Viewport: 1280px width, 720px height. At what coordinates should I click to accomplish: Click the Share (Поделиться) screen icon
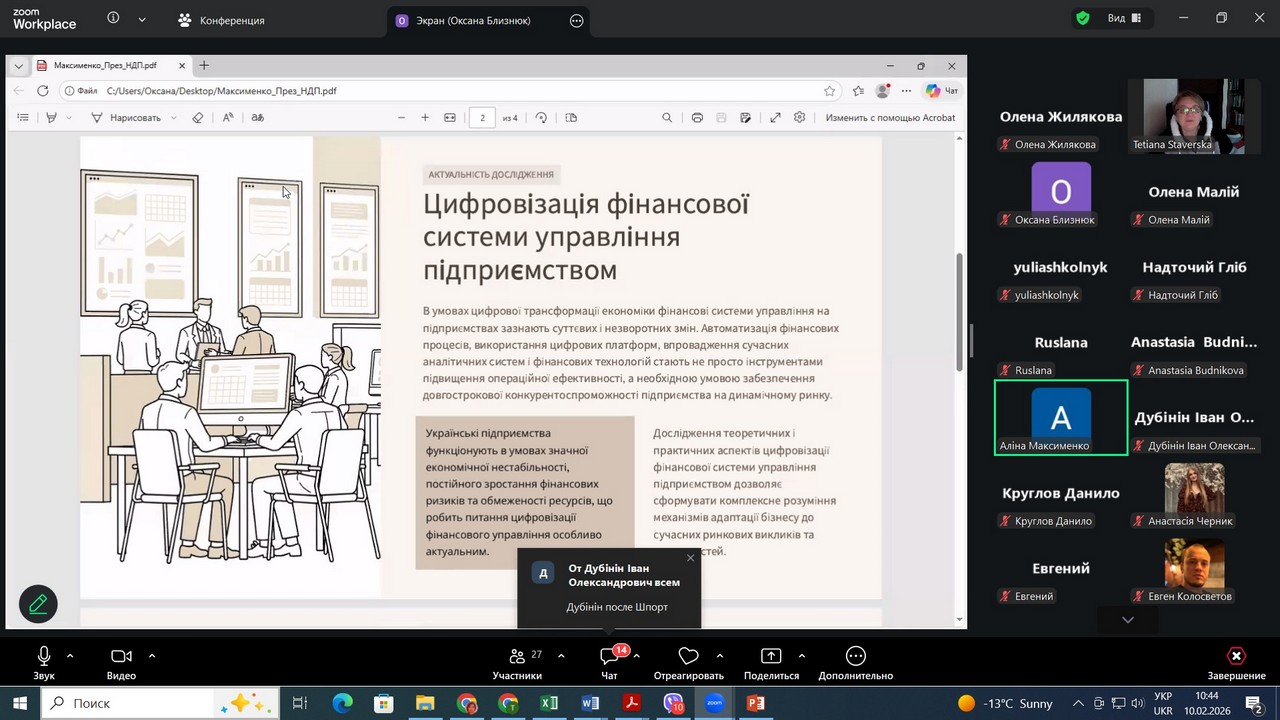tap(771, 657)
